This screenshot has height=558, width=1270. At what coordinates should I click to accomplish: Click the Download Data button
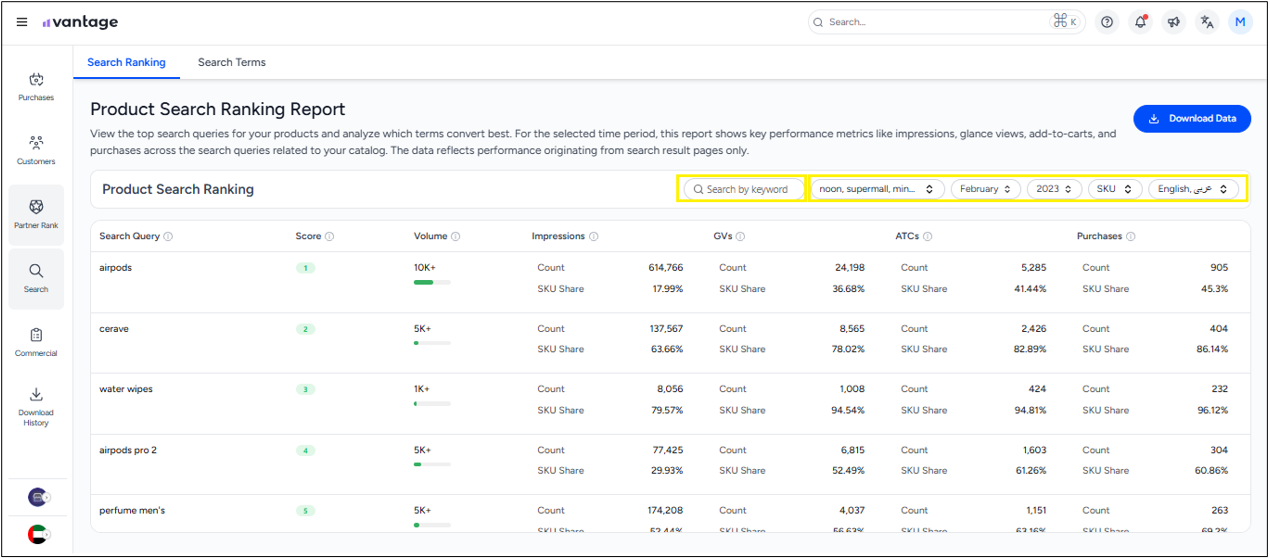1191,118
